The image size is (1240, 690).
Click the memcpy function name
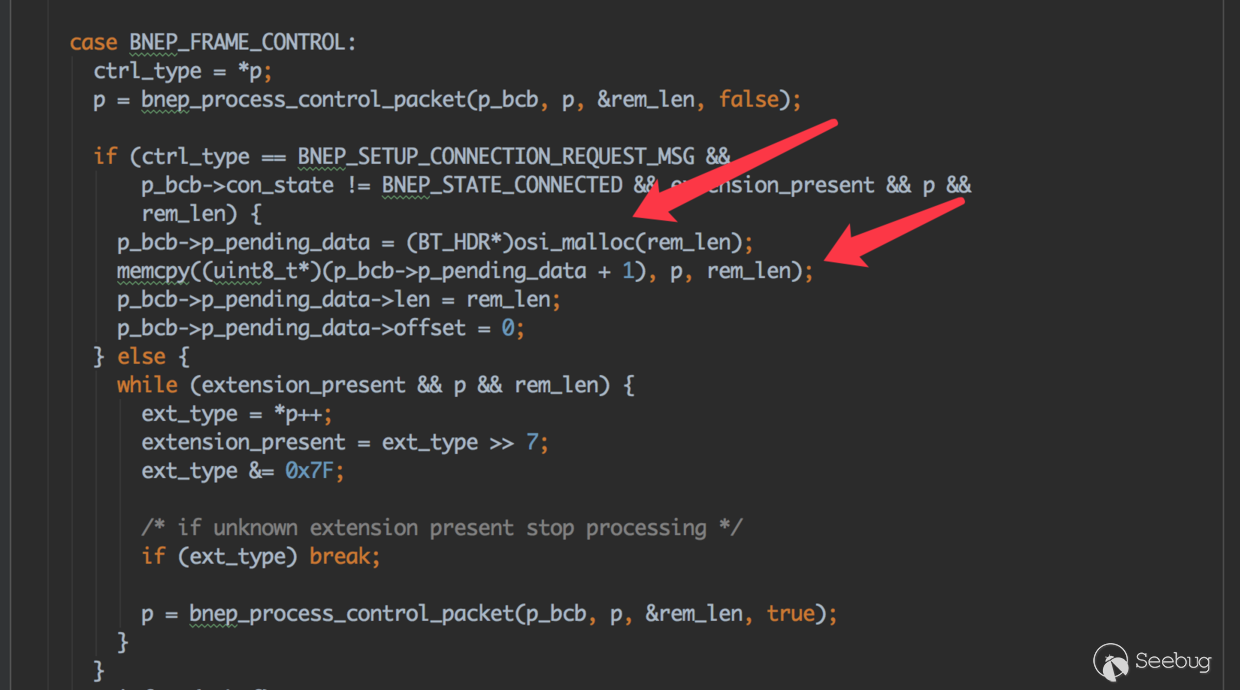147,271
